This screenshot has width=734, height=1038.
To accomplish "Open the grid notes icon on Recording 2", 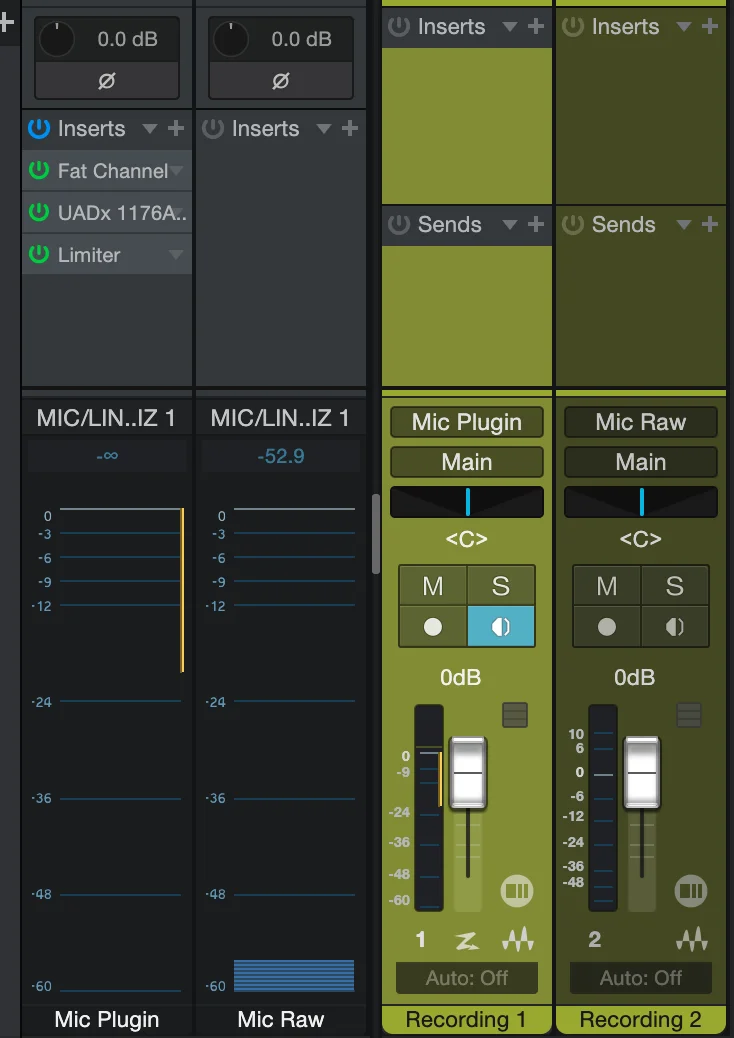I will pyautogui.click(x=689, y=715).
